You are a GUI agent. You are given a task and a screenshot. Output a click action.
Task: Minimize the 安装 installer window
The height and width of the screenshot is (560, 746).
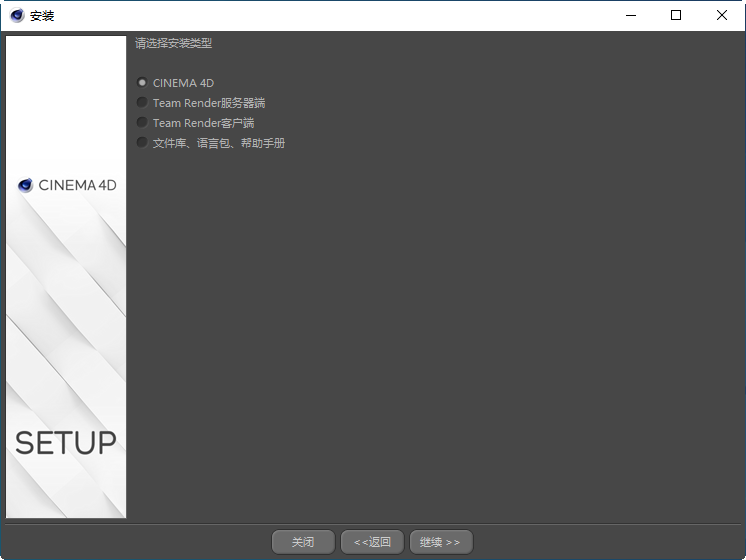630,15
